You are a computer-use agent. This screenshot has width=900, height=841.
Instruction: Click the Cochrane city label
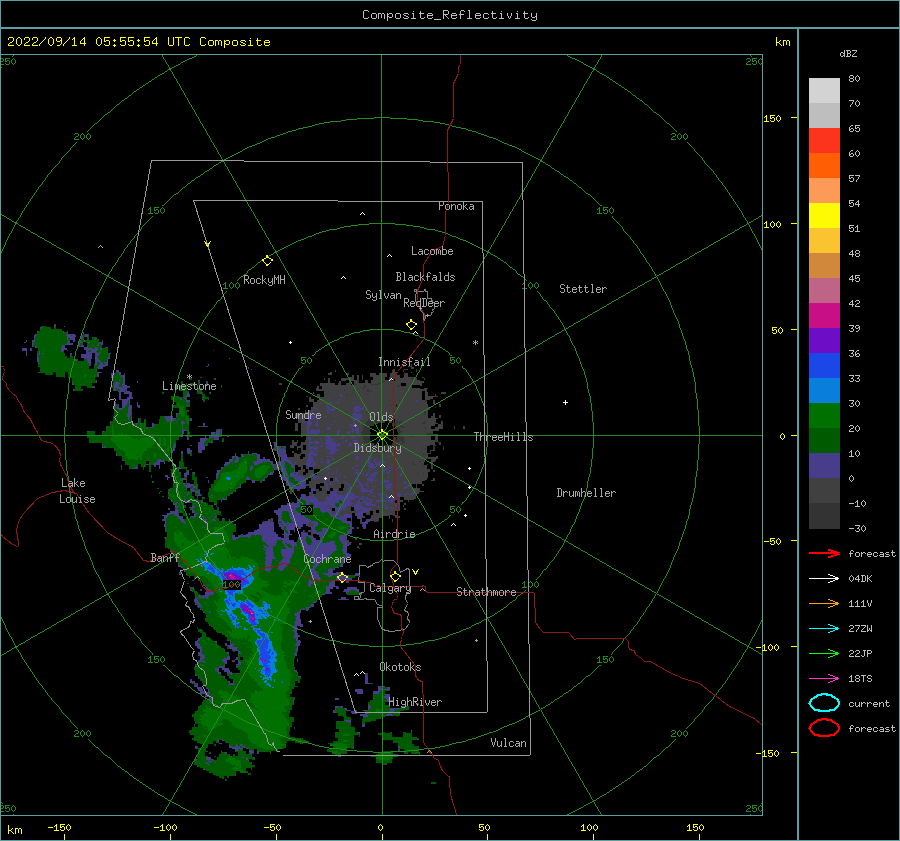click(x=327, y=559)
